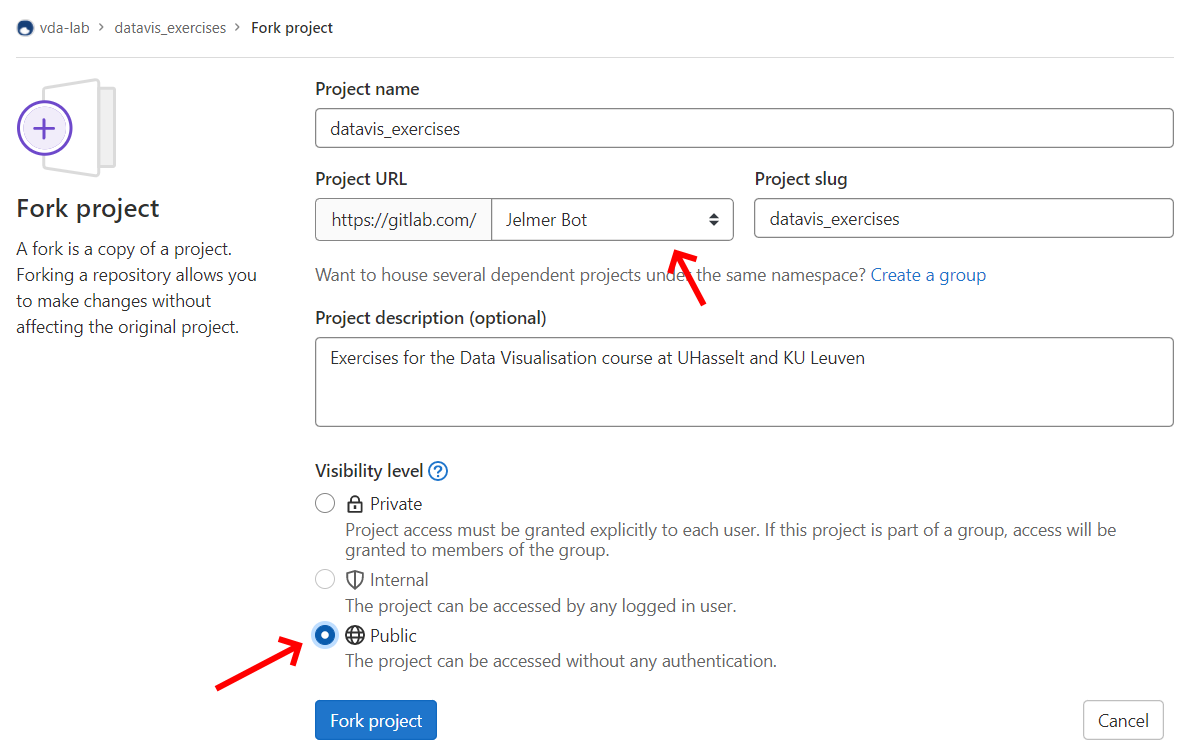Click the Visibility level help question icon
Viewport: 1194px width, 747px height.
[x=438, y=471]
